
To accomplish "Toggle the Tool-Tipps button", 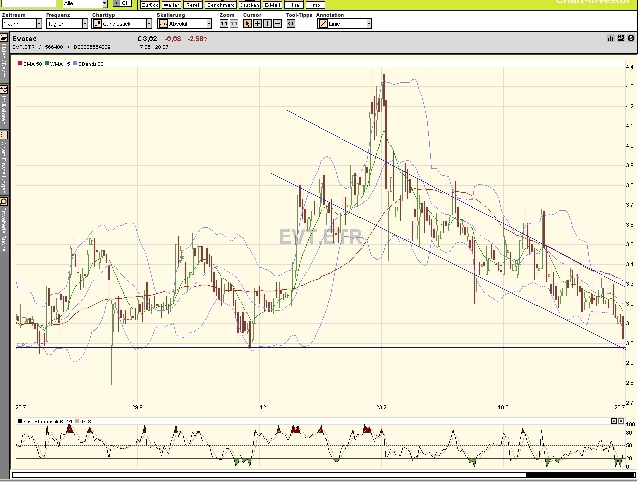I will [x=291, y=24].
